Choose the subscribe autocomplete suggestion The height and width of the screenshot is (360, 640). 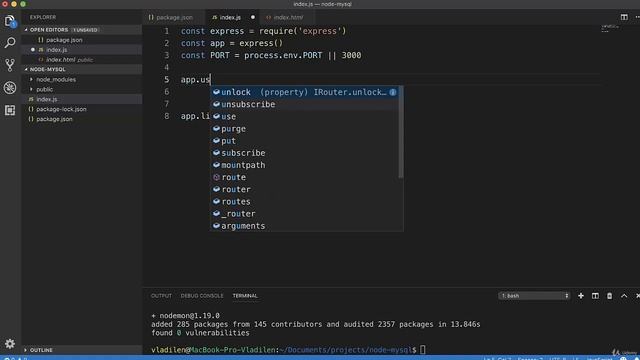304,153
